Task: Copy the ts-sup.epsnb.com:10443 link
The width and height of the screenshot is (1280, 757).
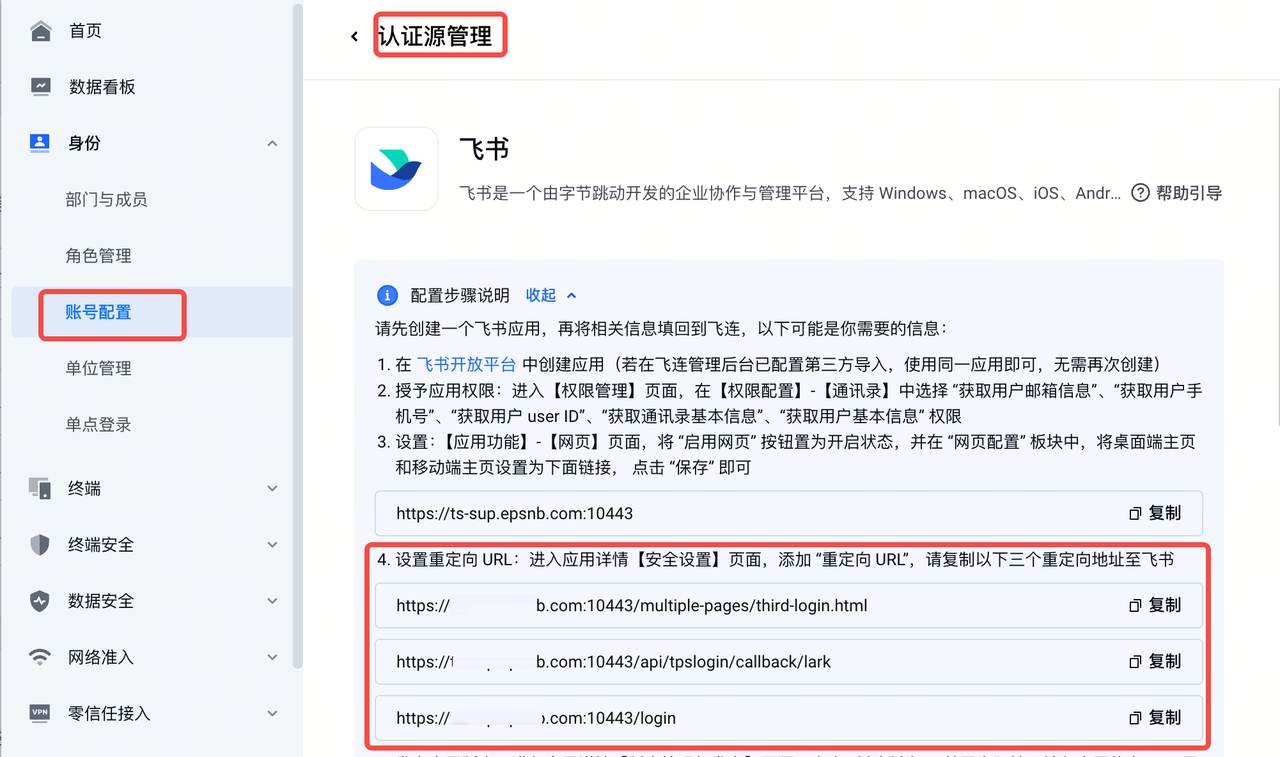Action: 1155,513
